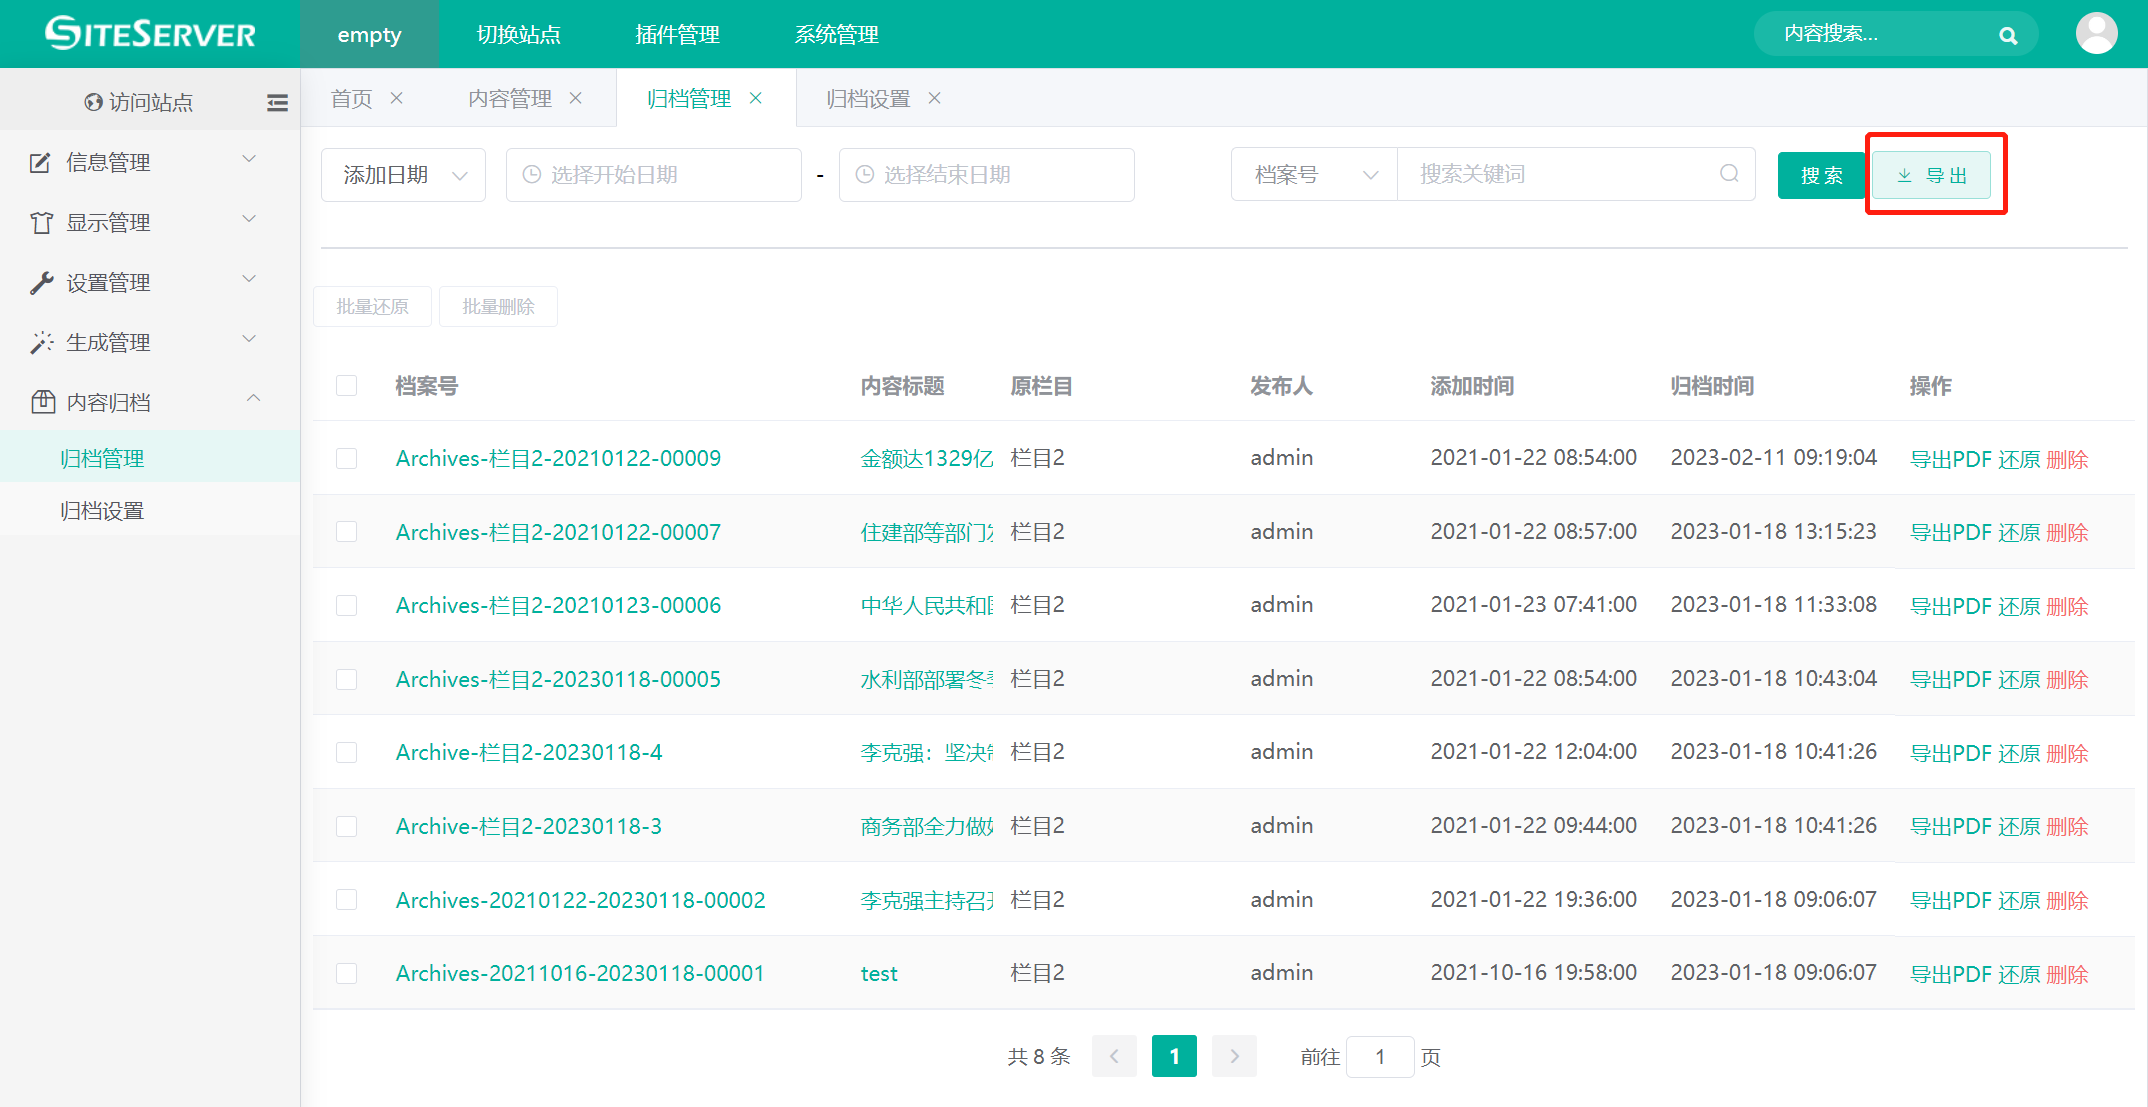2148x1107 pixels.
Task: Click the search magnifier icon in top bar
Action: pos(2007,36)
